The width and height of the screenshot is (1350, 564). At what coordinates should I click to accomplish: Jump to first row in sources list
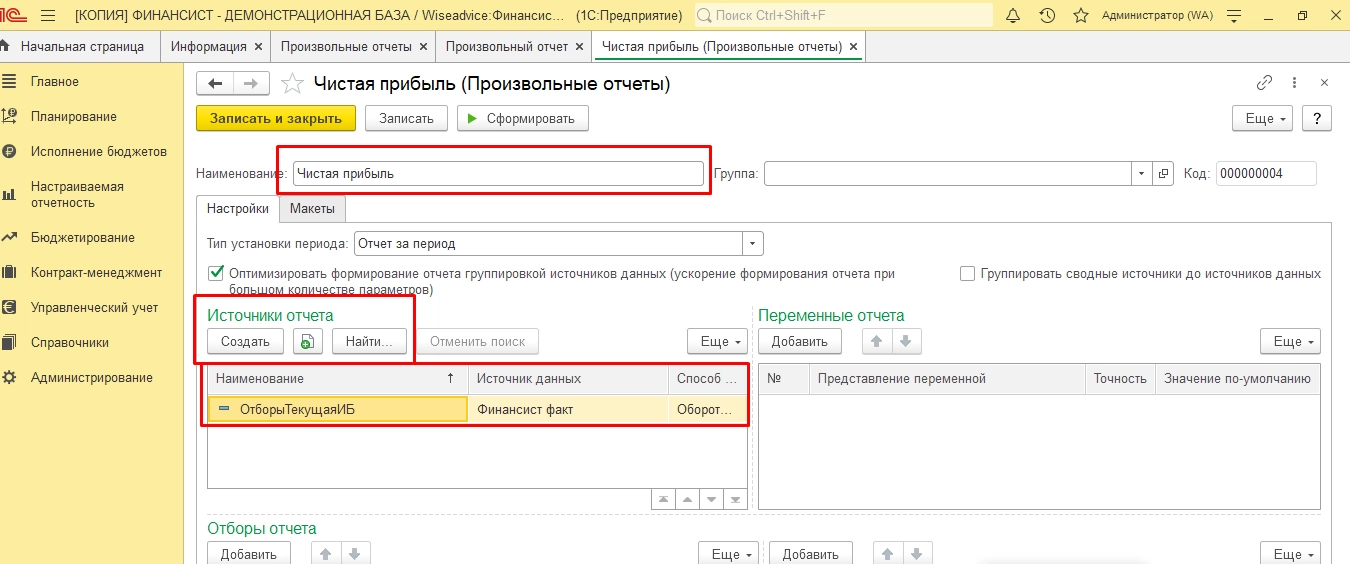click(x=663, y=499)
